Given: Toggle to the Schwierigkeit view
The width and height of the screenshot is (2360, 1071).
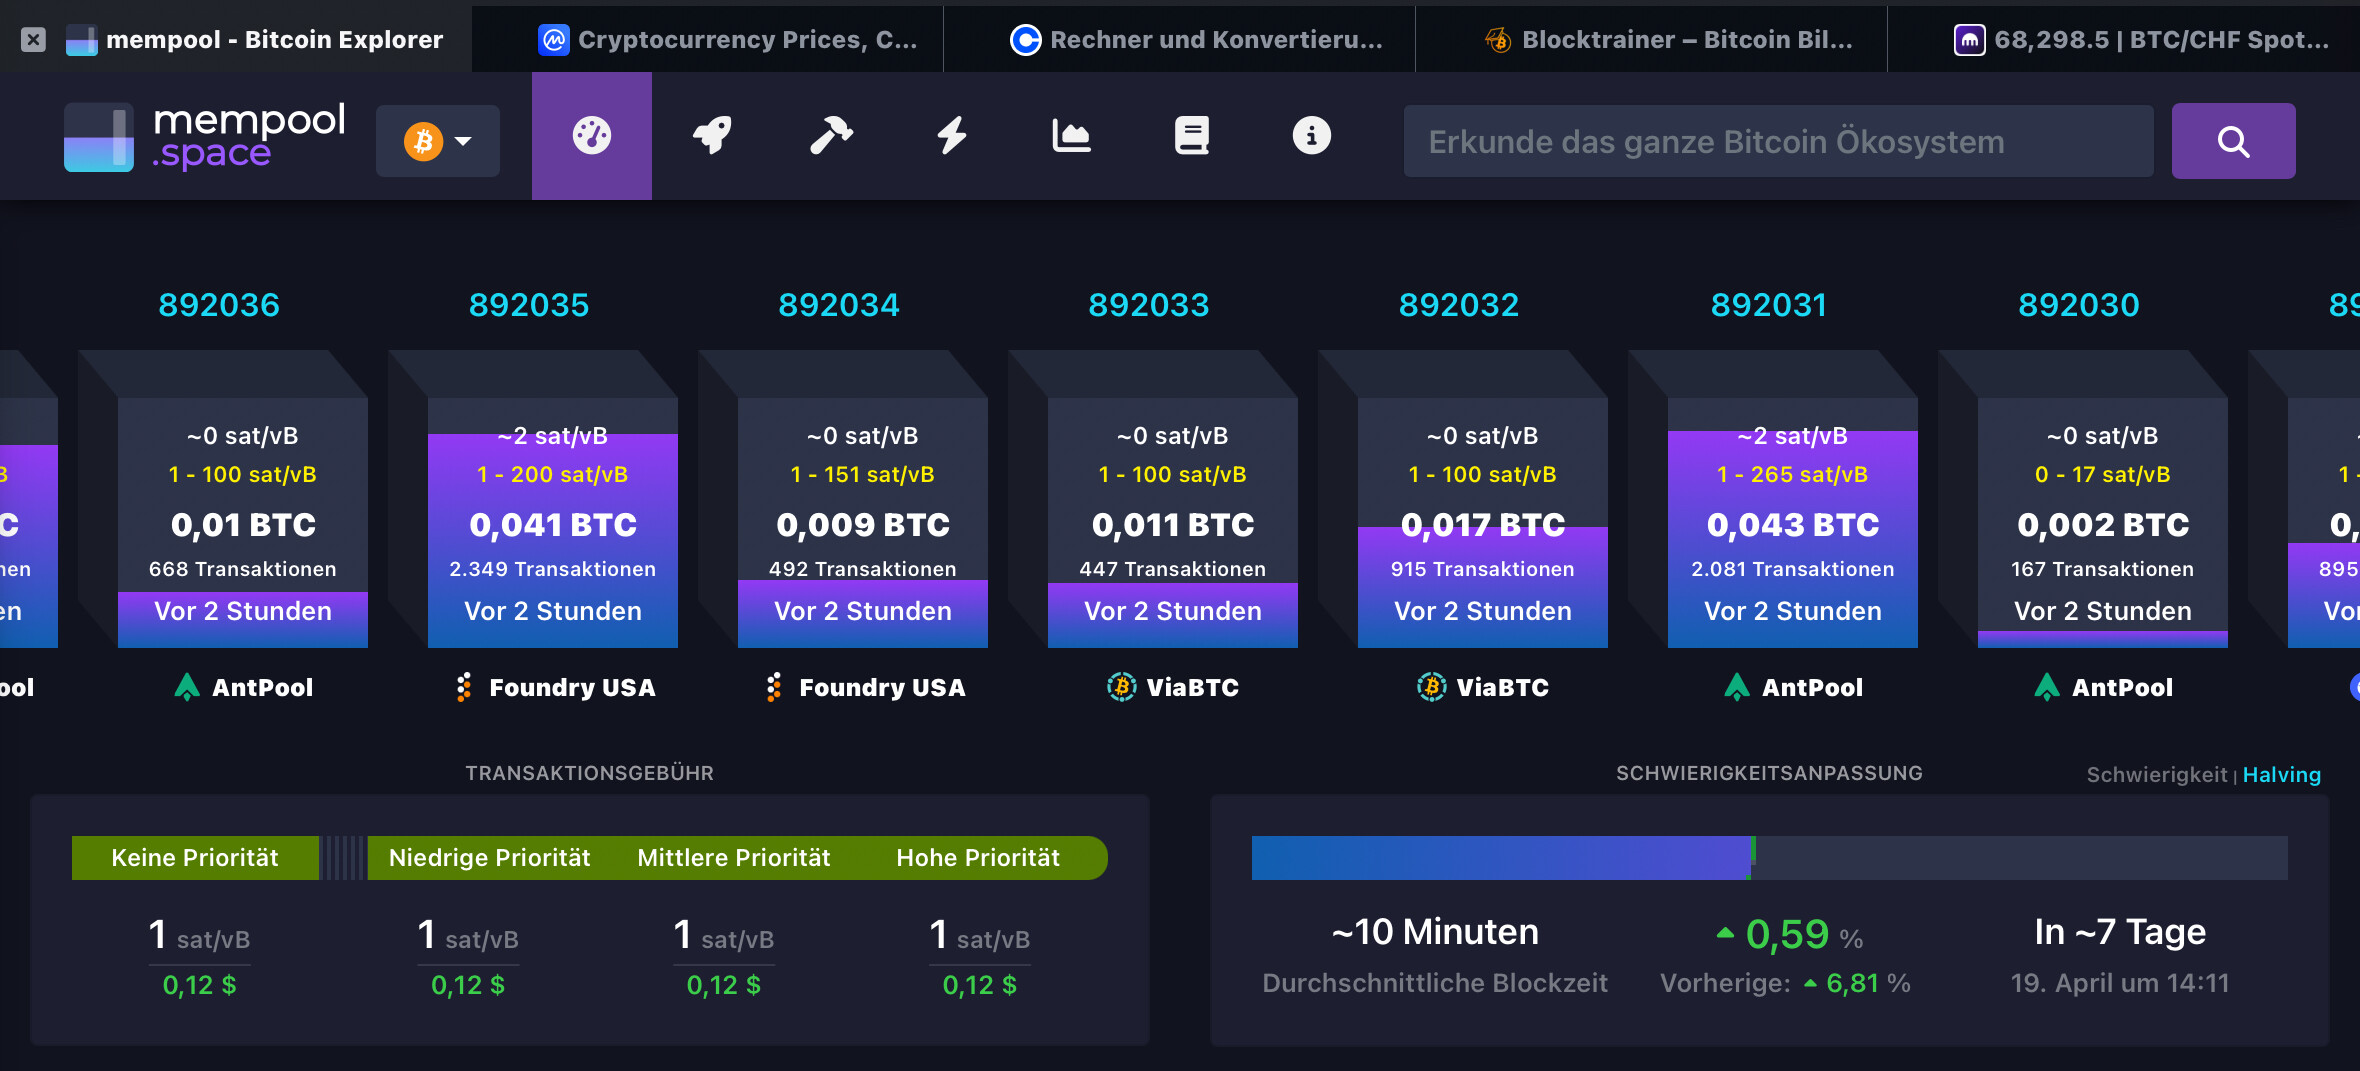Looking at the screenshot, I should 2156,775.
